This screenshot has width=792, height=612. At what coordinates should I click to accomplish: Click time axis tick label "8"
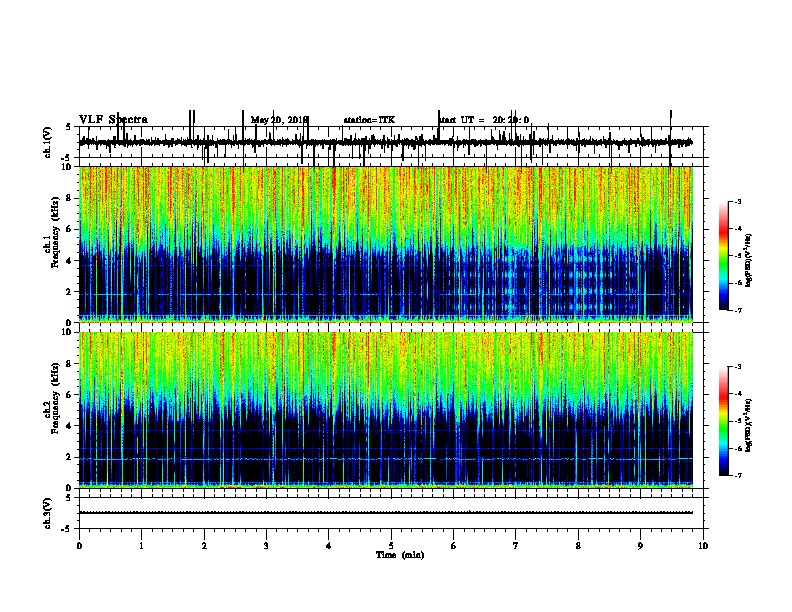(x=578, y=546)
